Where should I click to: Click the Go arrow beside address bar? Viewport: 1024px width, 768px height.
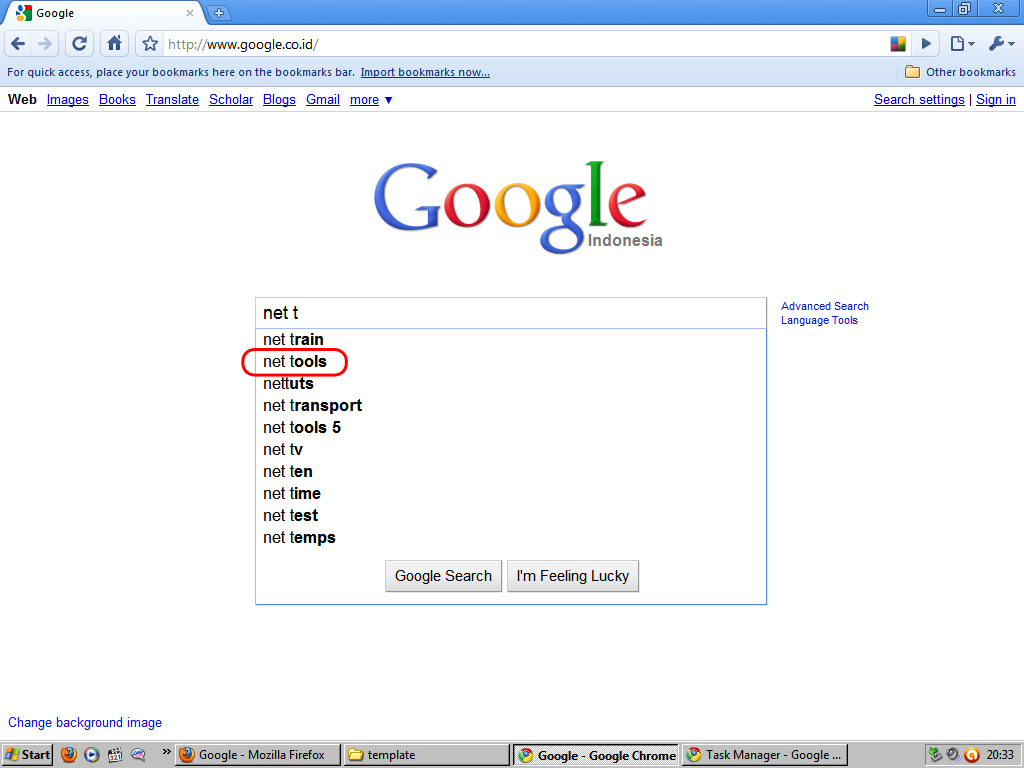pyautogui.click(x=926, y=44)
